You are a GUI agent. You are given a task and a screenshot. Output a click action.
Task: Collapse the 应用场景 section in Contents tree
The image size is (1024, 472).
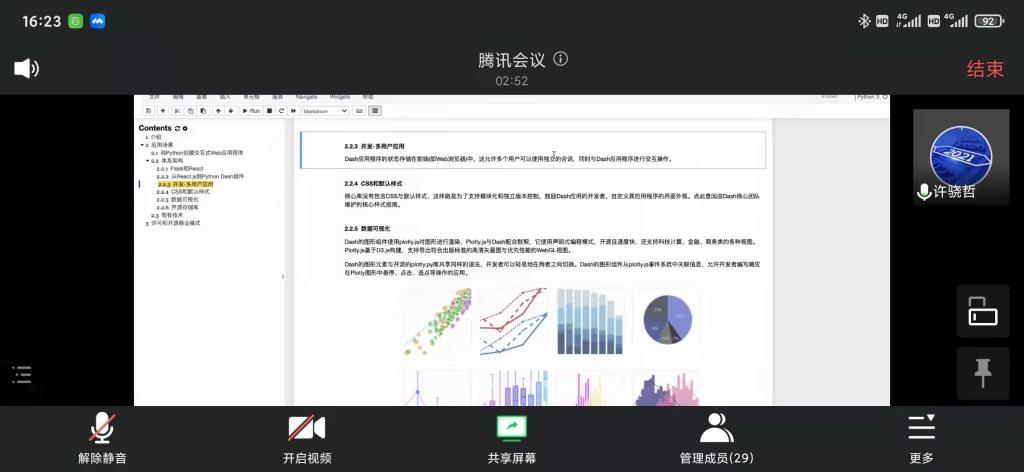(x=143, y=145)
